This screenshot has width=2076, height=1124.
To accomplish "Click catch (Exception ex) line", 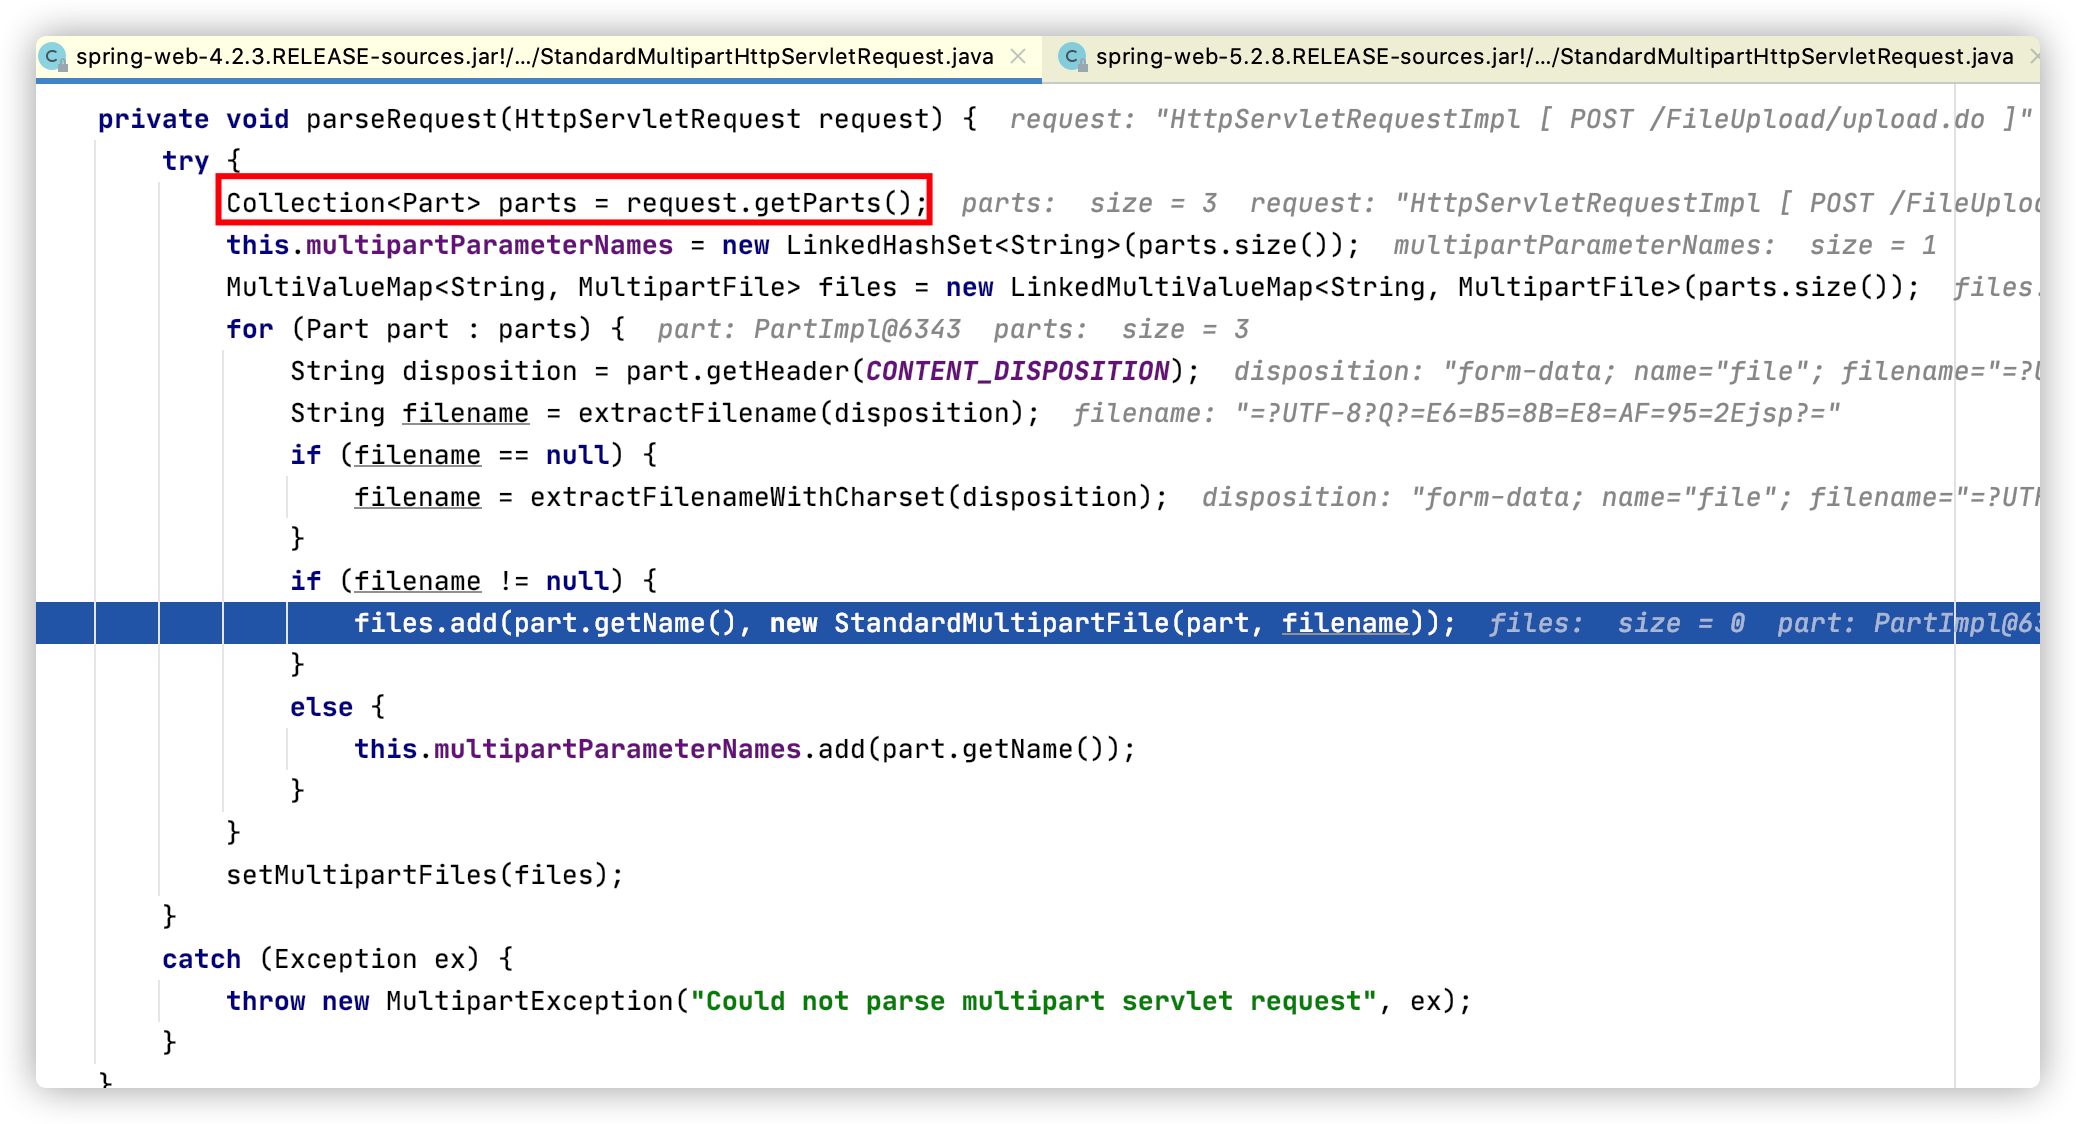I will pos(338,959).
